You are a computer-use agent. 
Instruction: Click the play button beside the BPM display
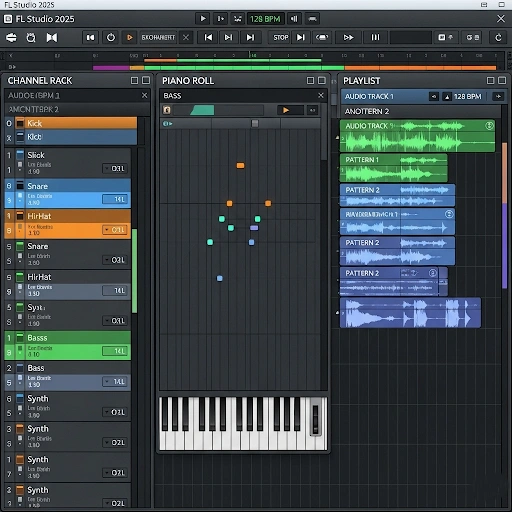tap(202, 19)
